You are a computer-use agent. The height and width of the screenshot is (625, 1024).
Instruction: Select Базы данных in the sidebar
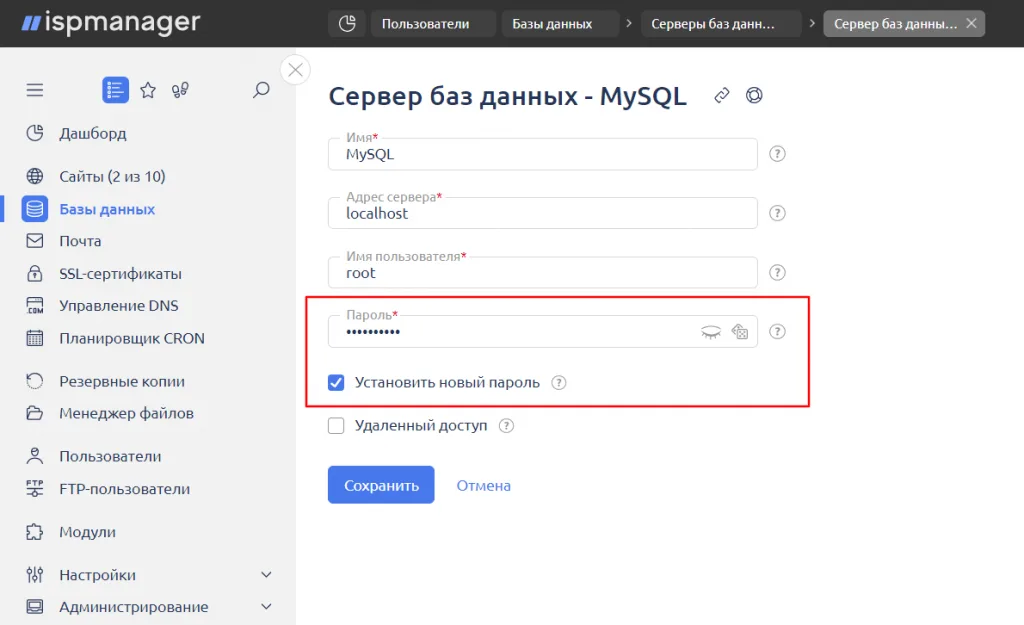(107, 209)
